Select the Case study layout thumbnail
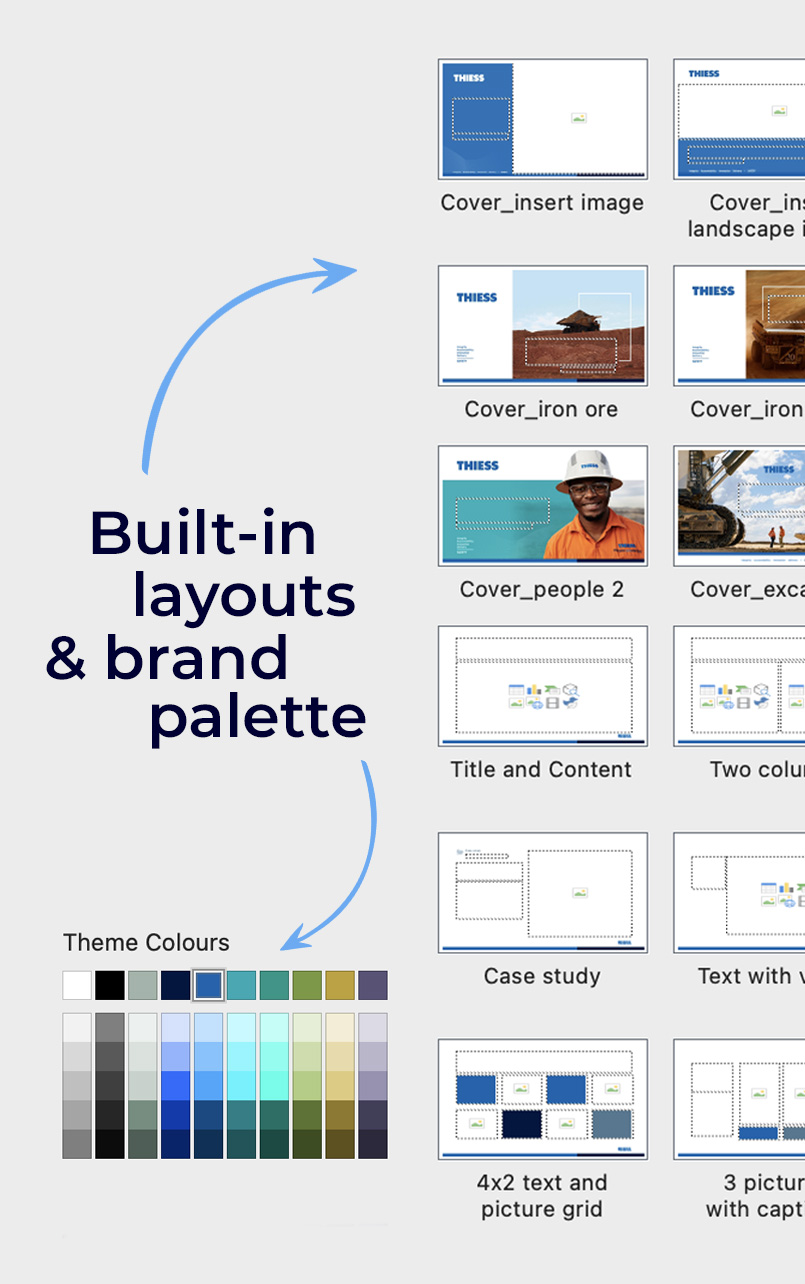The height and width of the screenshot is (1284, 805). point(542,892)
